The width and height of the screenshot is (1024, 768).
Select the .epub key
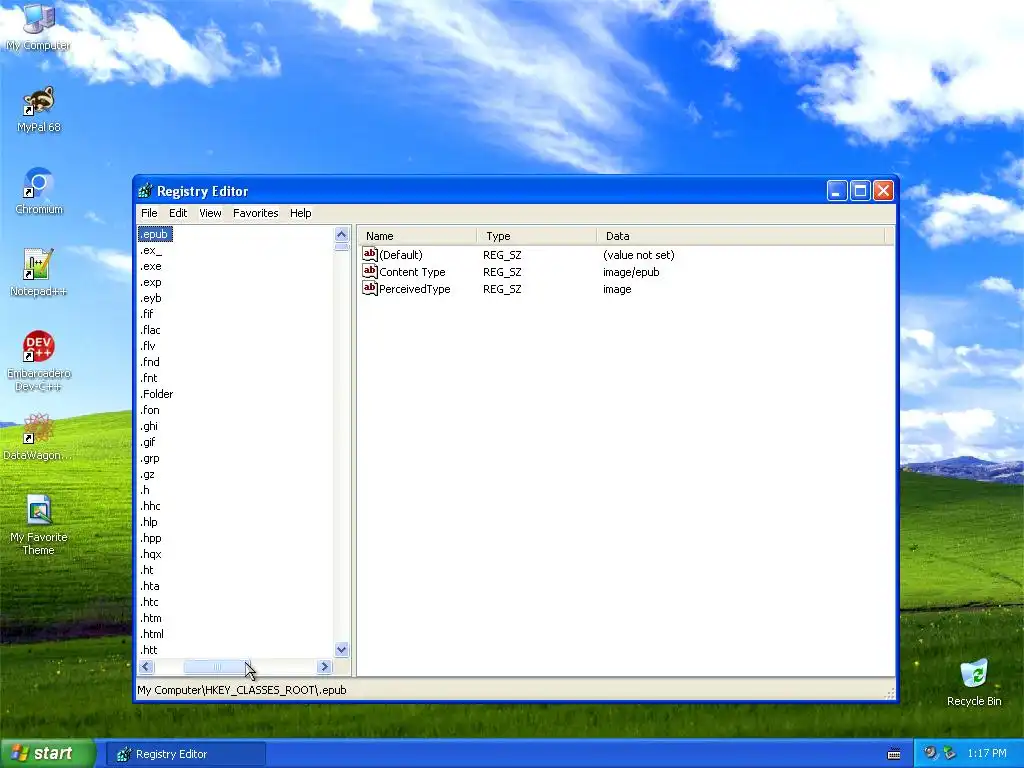155,234
